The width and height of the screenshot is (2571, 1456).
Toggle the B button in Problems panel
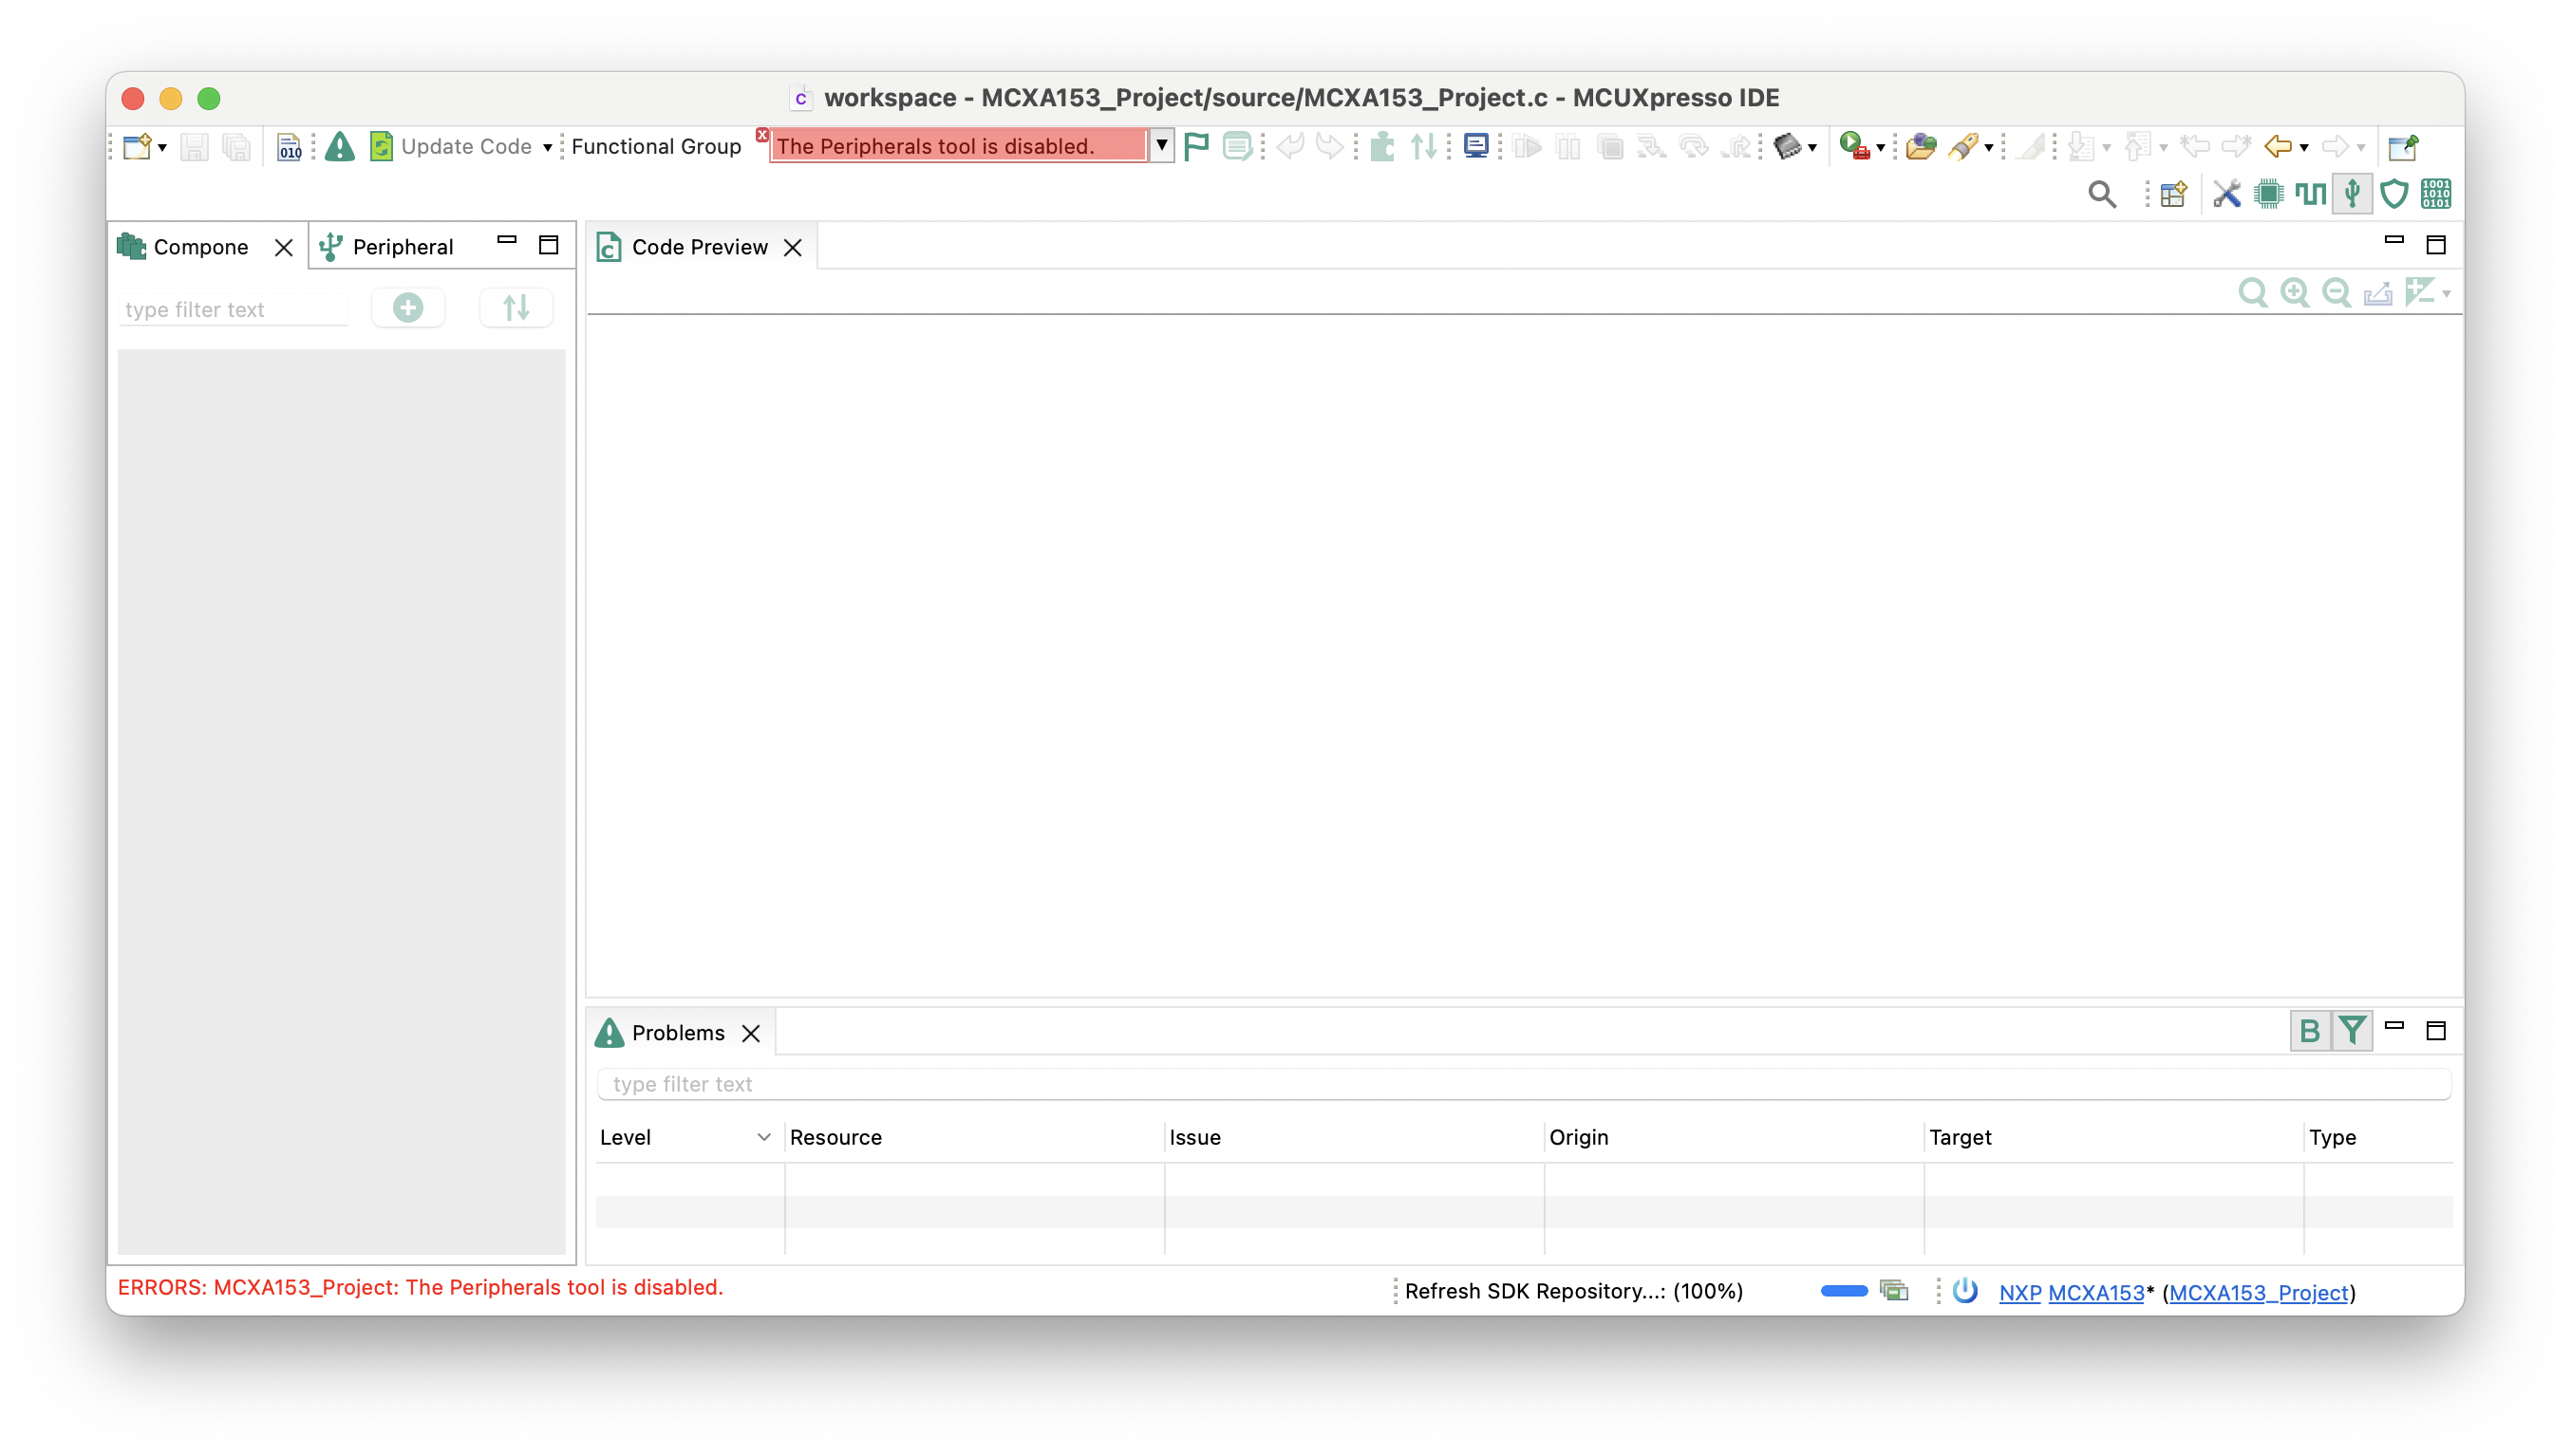(x=2310, y=1031)
